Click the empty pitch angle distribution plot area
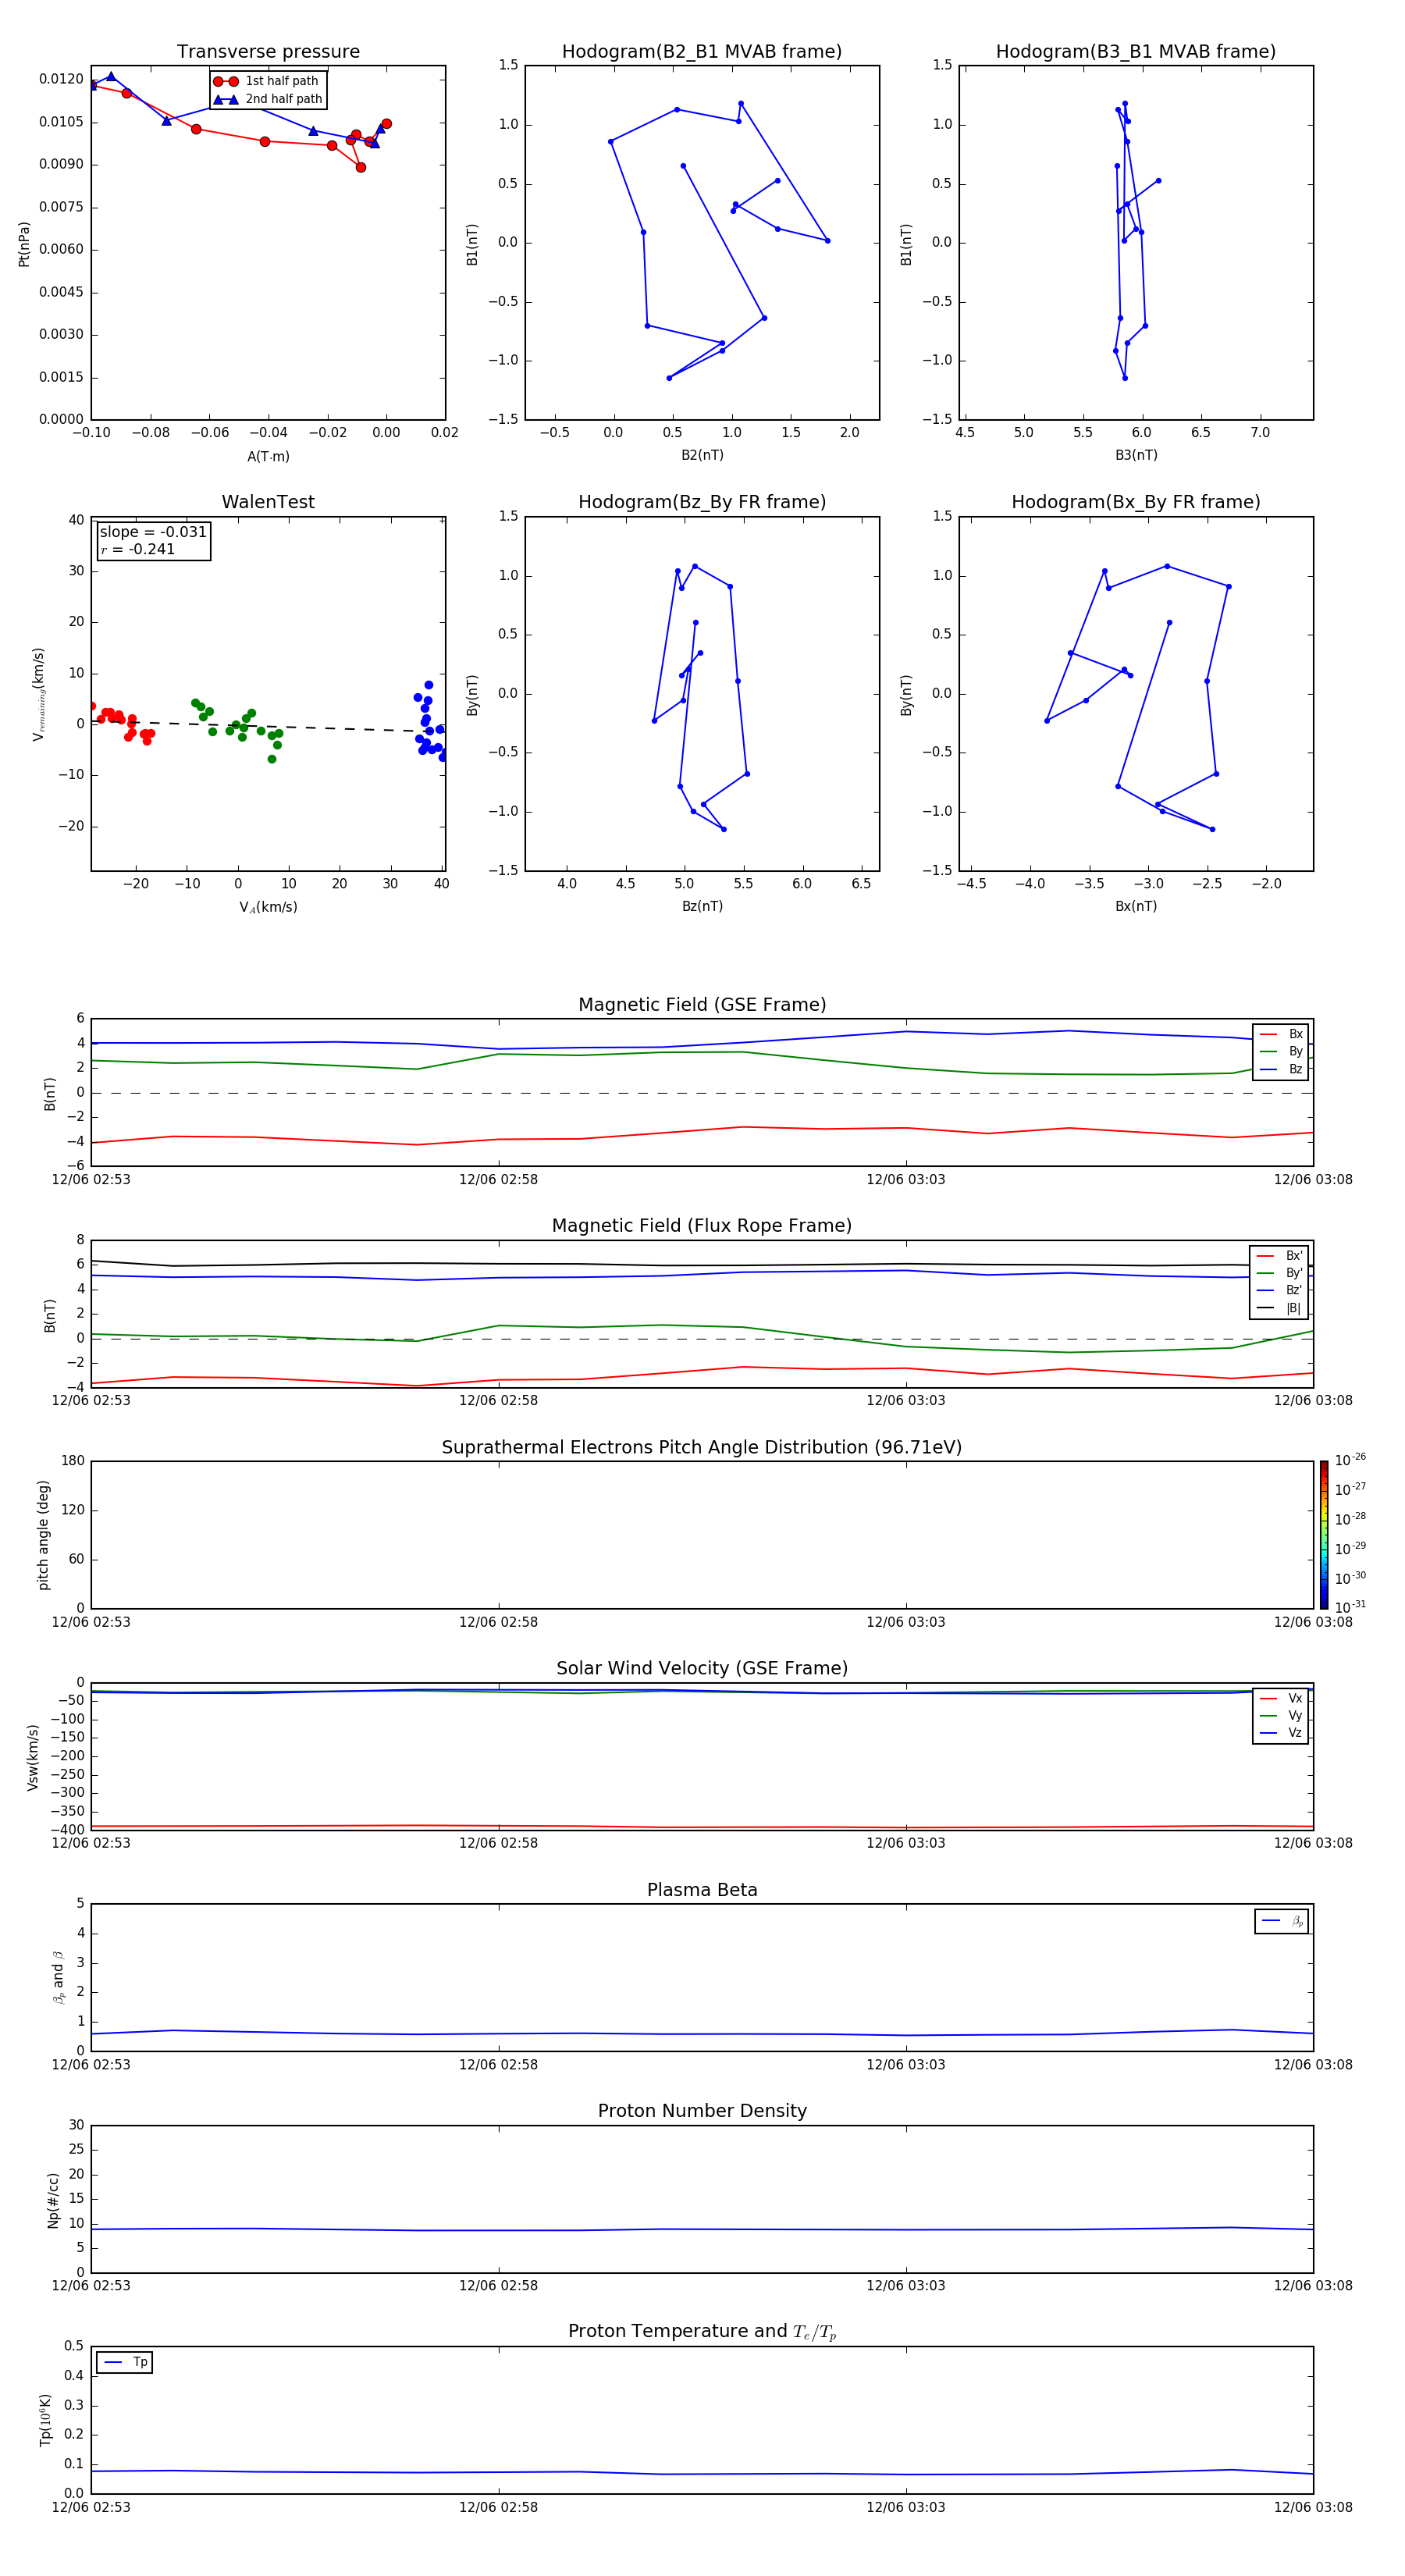Image resolution: width=1405 pixels, height=2576 pixels. click(x=702, y=1535)
